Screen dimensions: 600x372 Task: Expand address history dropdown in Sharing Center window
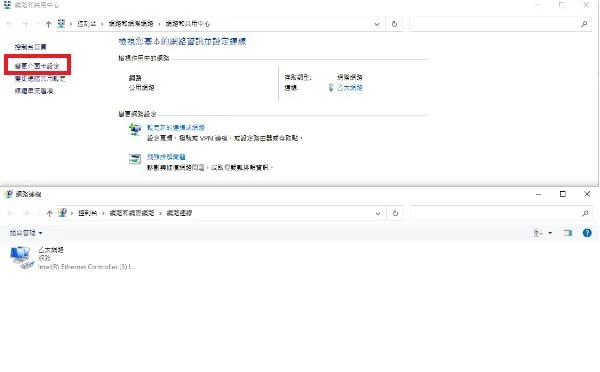point(377,24)
